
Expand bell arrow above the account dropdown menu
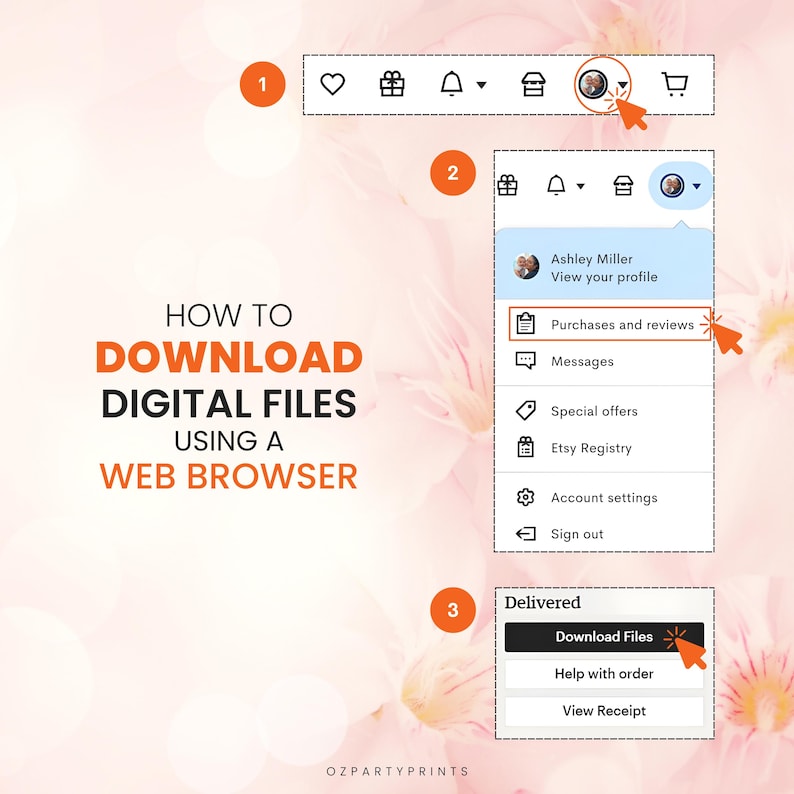click(x=580, y=186)
